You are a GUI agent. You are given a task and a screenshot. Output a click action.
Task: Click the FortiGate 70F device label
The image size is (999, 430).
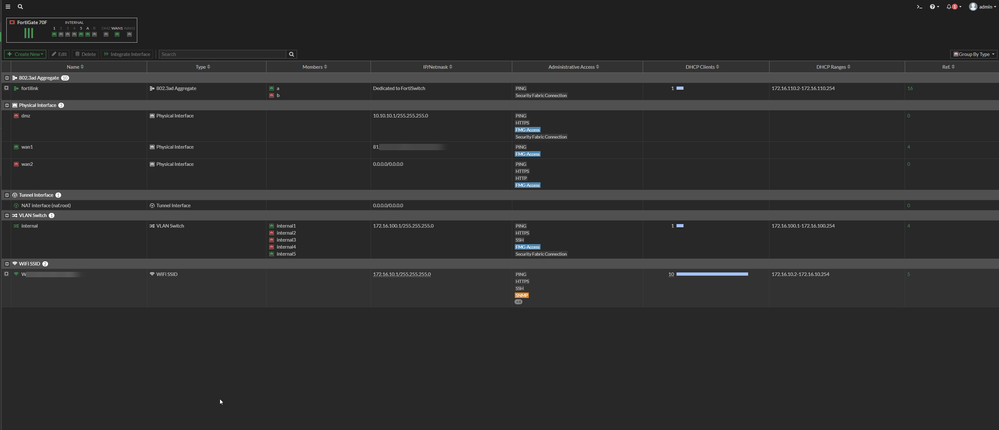[x=32, y=22]
